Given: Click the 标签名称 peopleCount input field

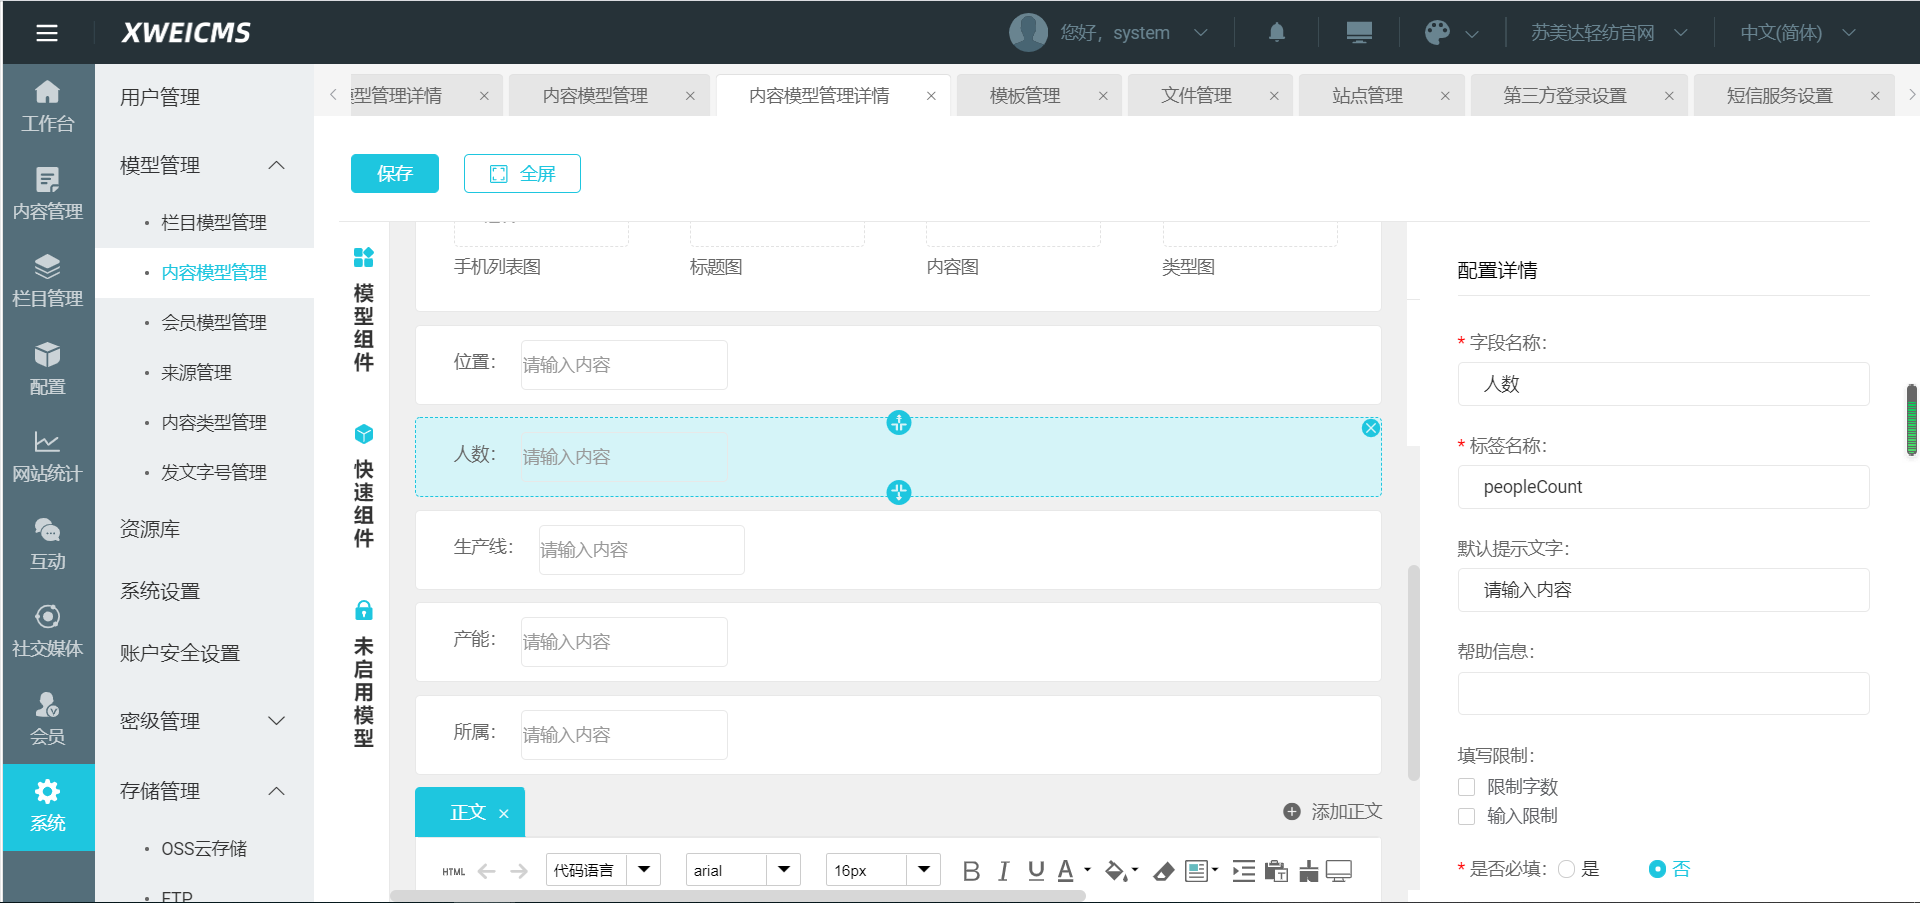Looking at the screenshot, I should click(x=1663, y=487).
